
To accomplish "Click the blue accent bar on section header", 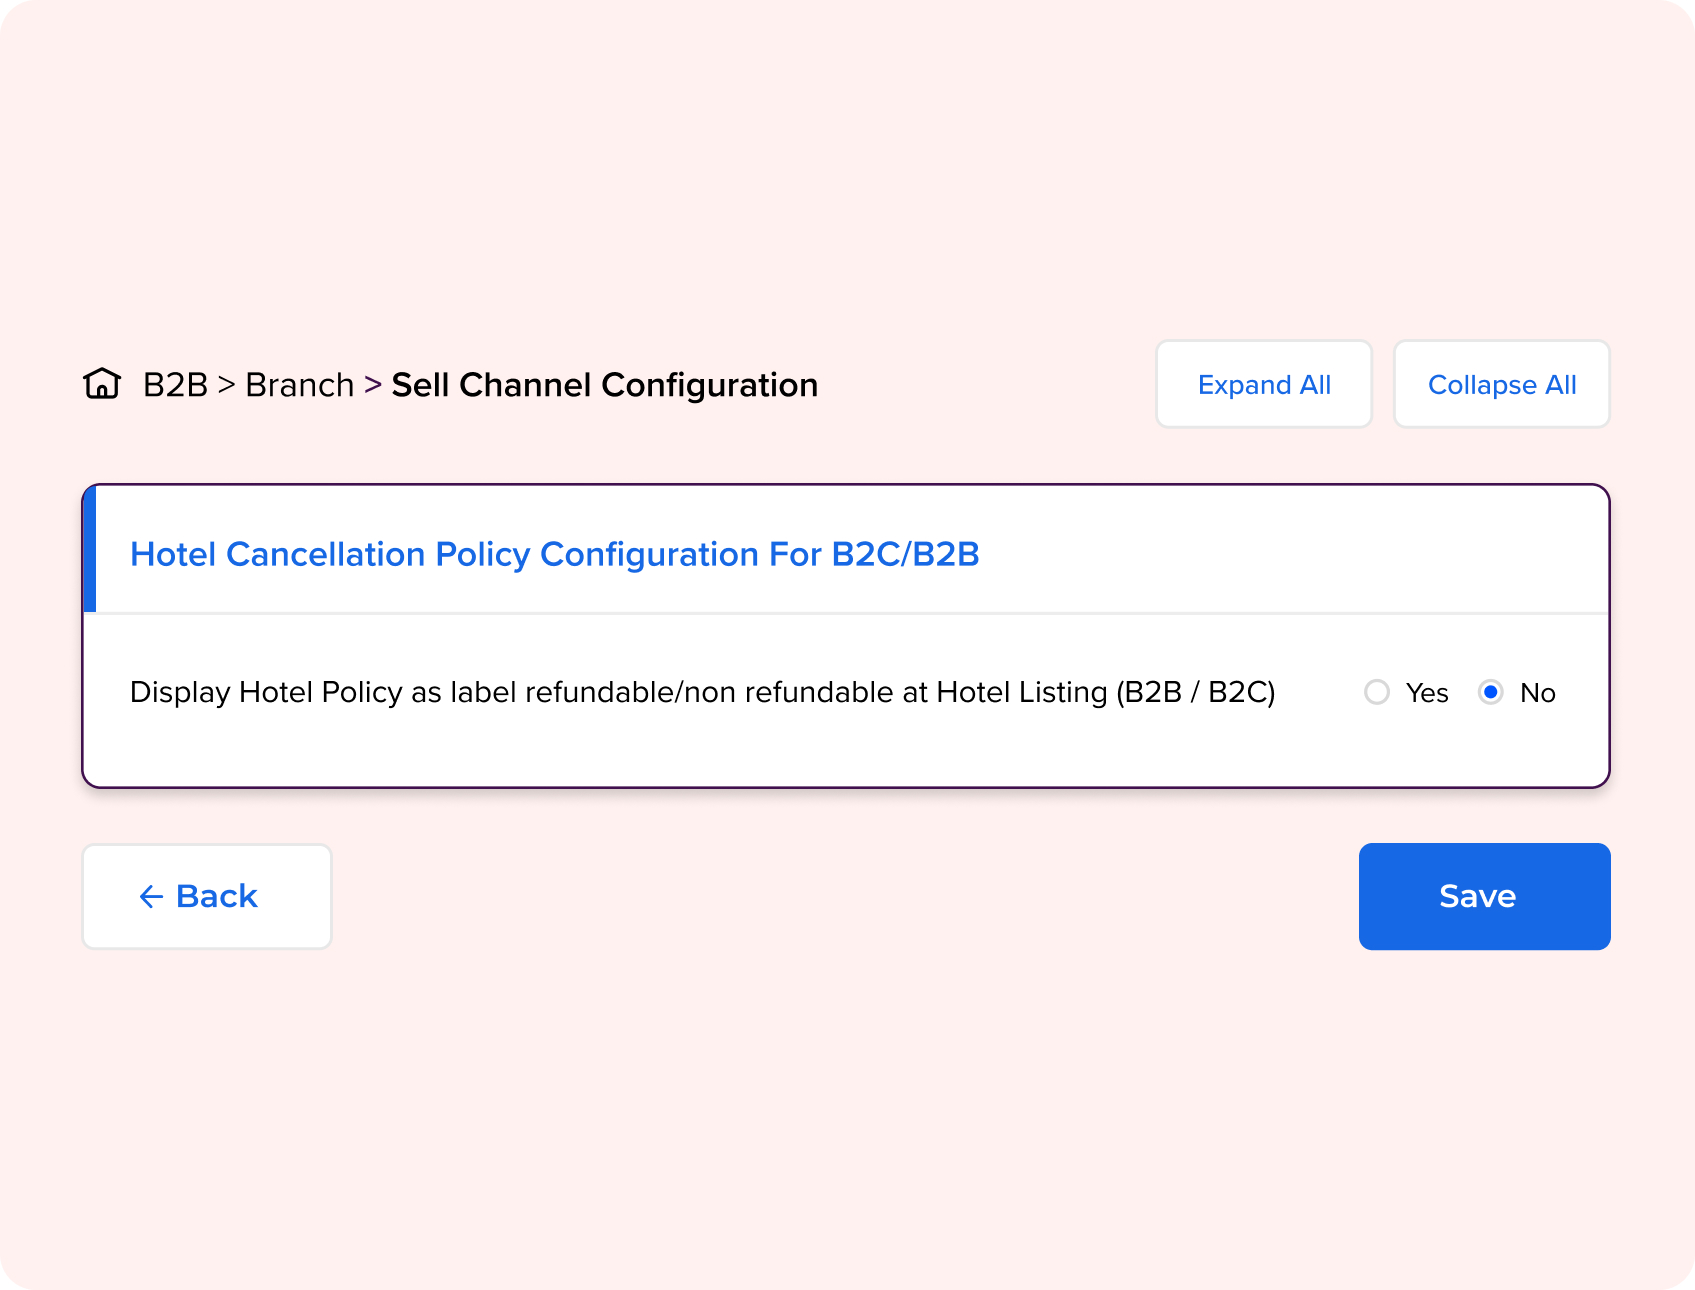I will [x=90, y=549].
